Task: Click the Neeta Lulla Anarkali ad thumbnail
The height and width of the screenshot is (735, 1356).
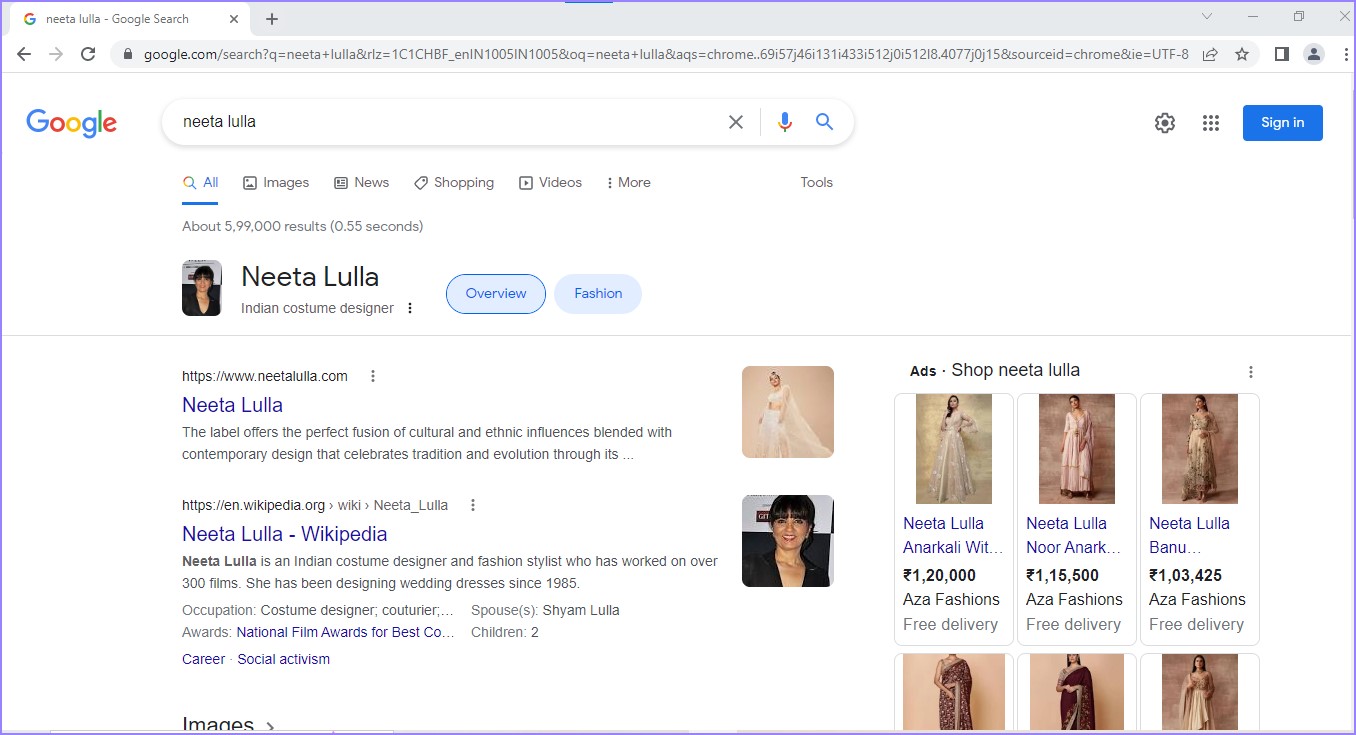Action: click(x=952, y=448)
